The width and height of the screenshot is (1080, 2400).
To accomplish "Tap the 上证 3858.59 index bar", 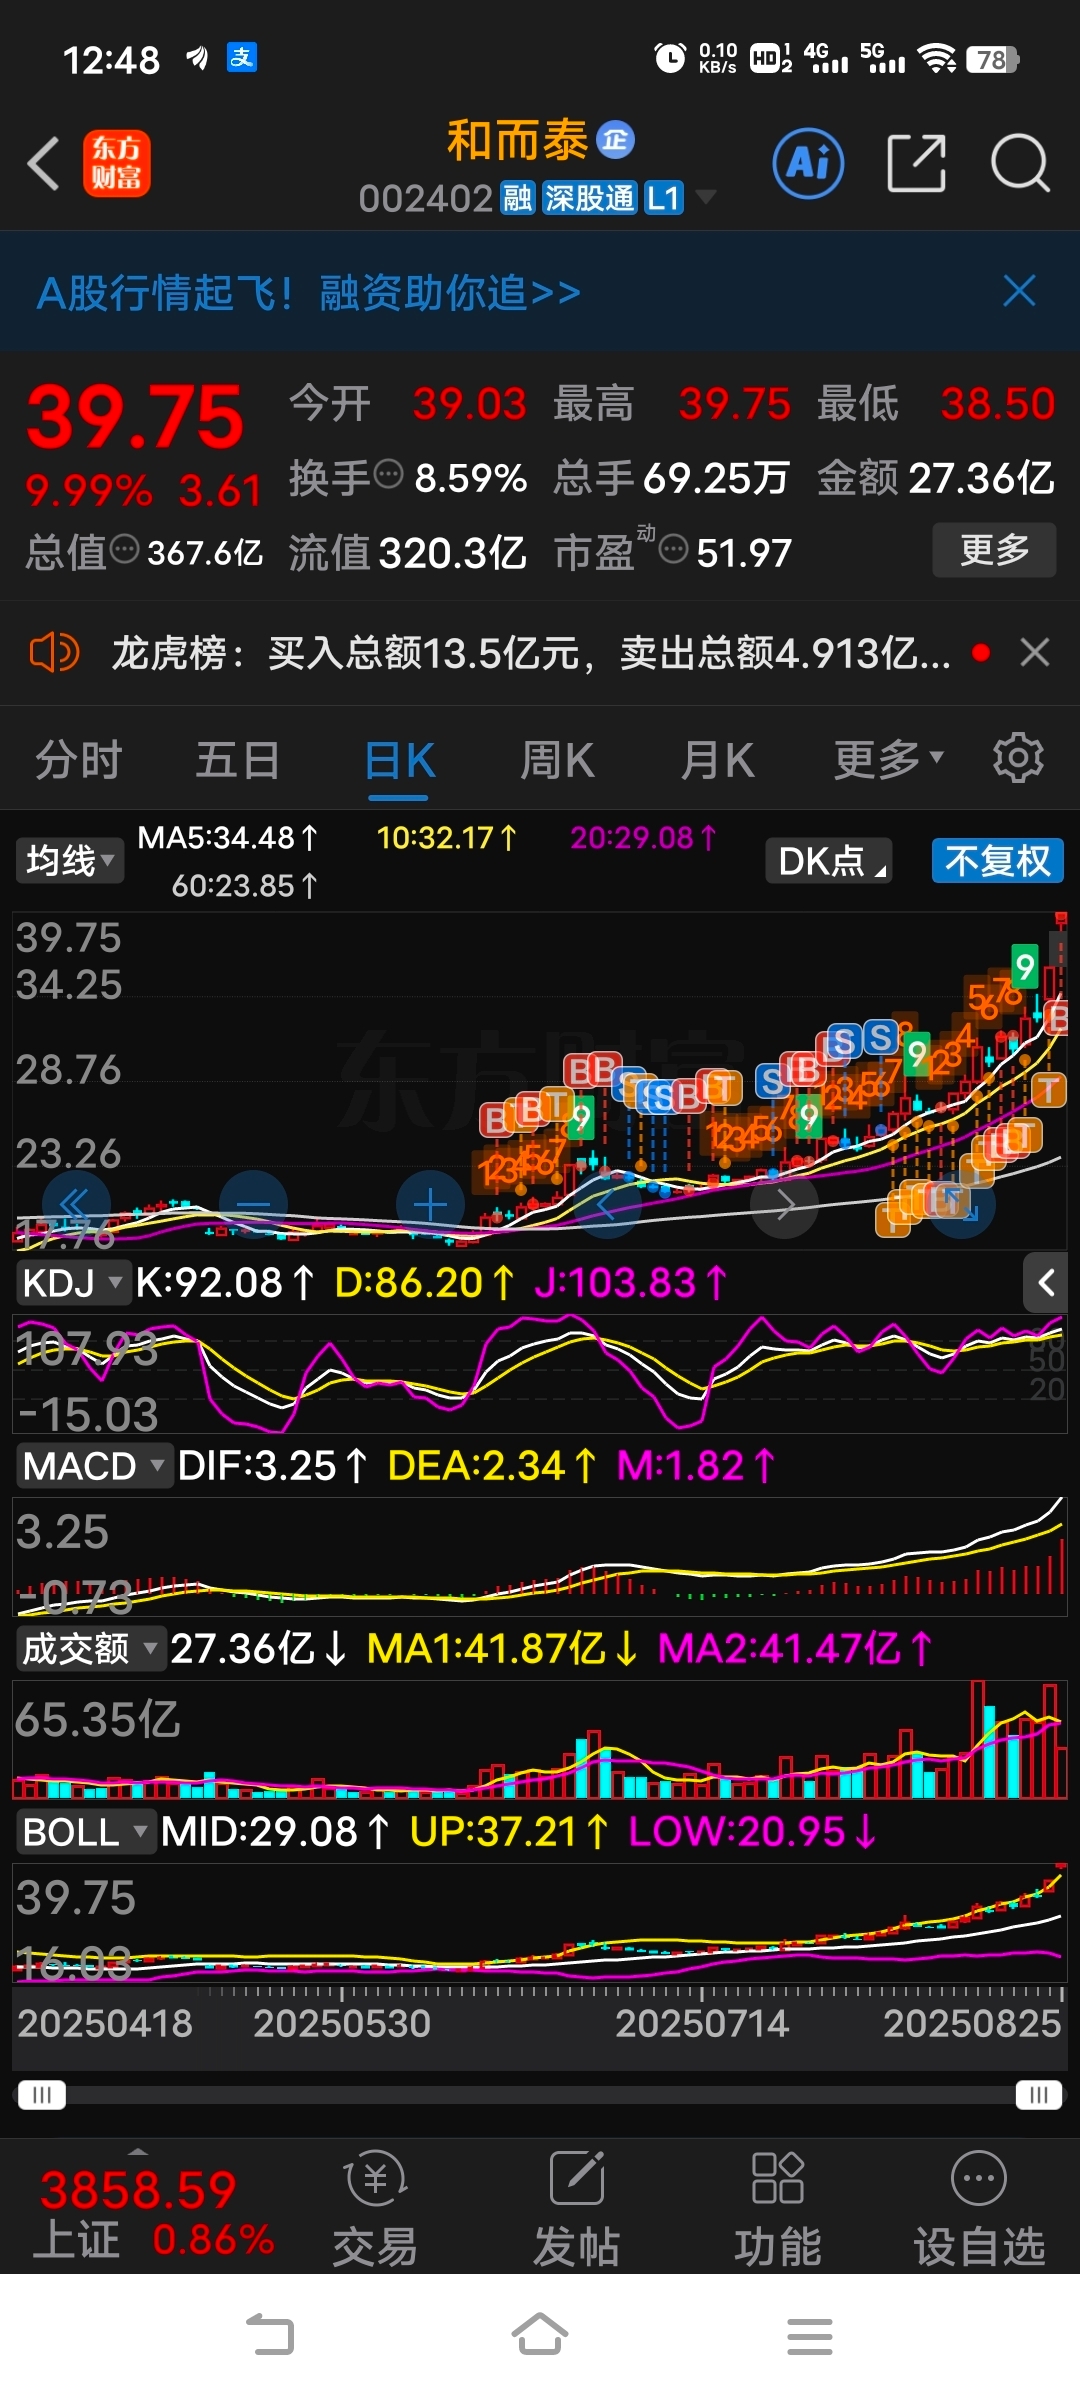I will (x=154, y=2211).
